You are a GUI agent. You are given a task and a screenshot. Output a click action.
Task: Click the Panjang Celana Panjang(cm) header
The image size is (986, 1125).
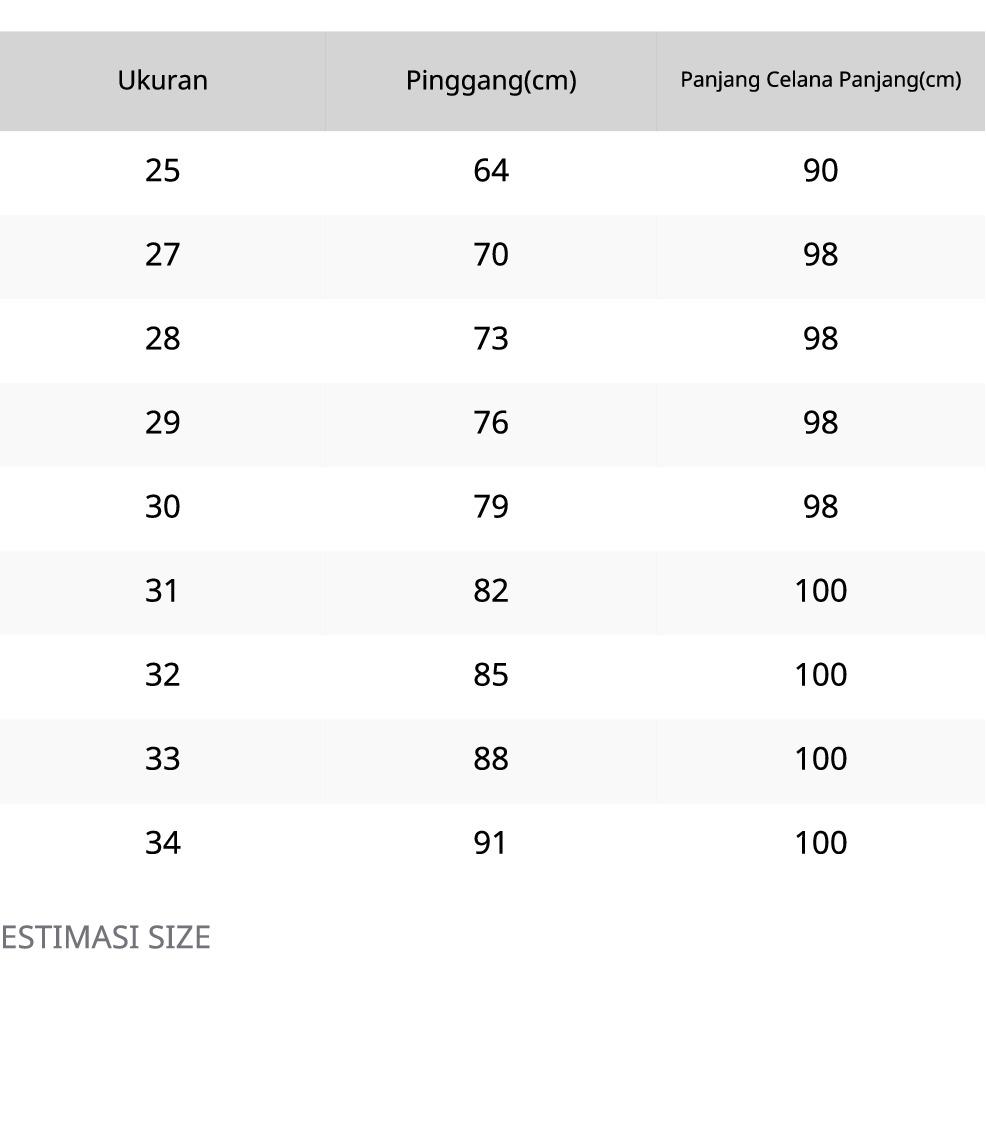[x=820, y=80]
